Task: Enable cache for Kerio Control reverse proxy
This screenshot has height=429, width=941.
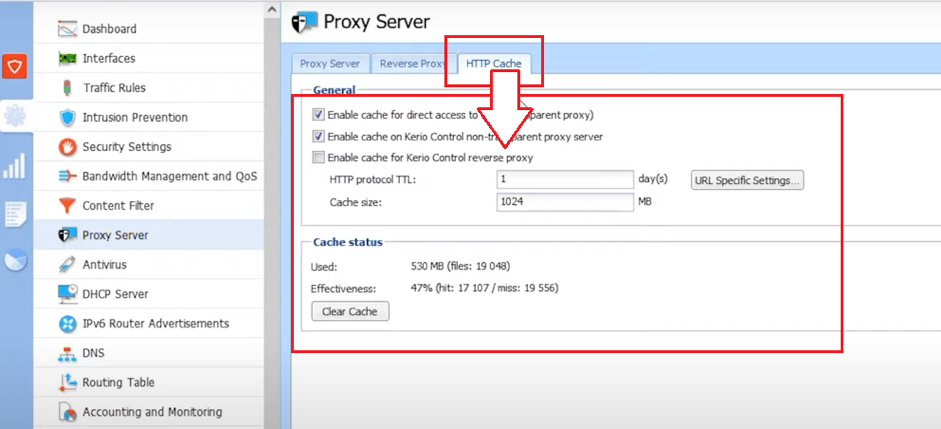Action: pos(318,158)
